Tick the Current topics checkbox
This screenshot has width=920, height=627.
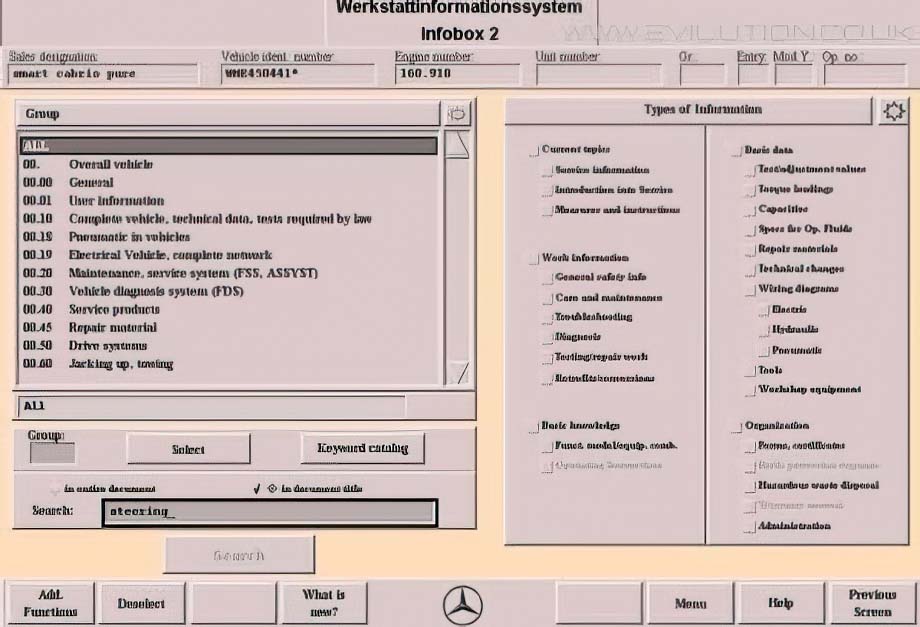pyautogui.click(x=535, y=151)
